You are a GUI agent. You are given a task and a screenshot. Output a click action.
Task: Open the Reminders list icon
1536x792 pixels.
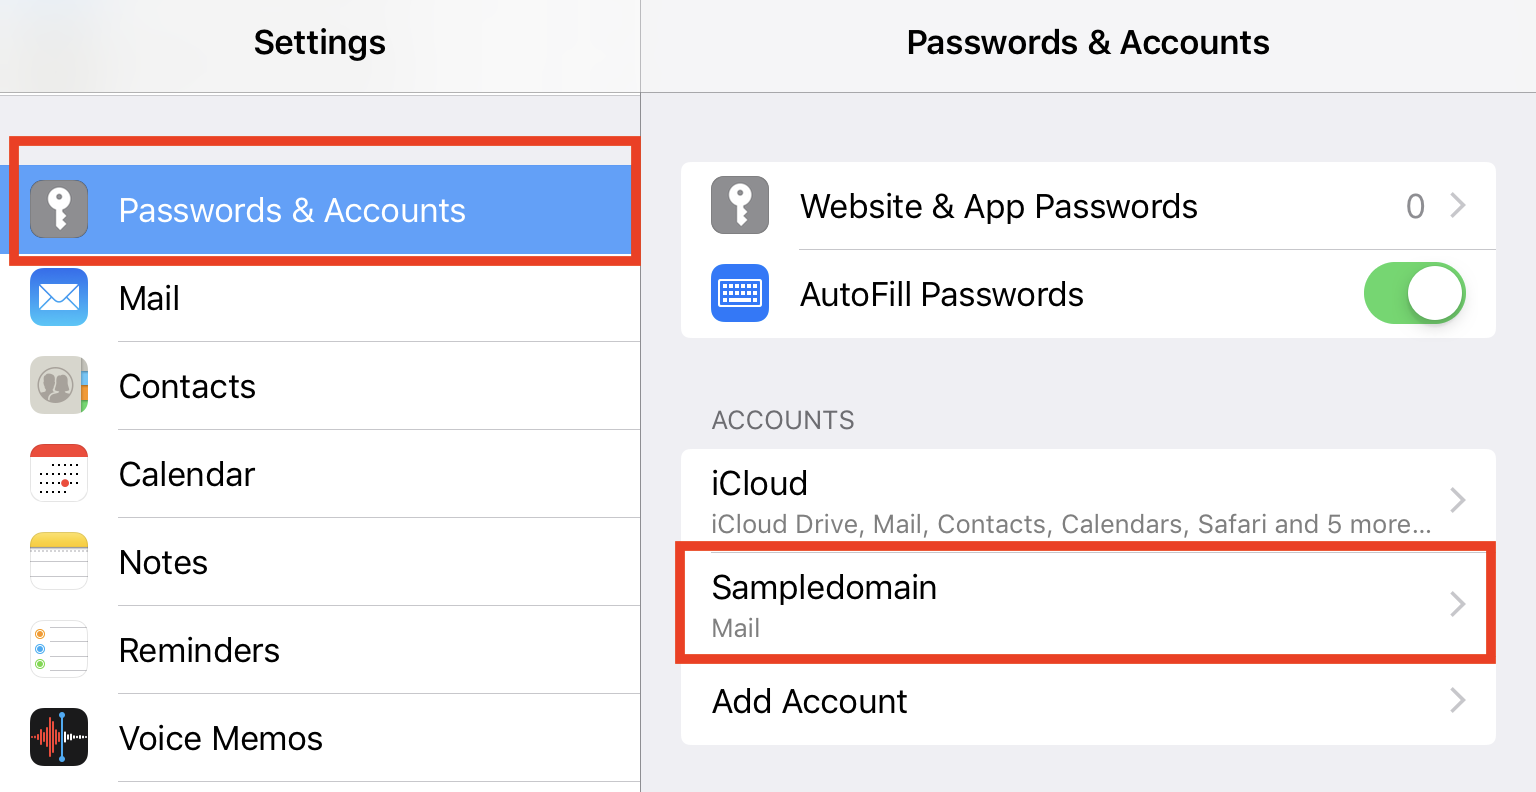click(59, 649)
